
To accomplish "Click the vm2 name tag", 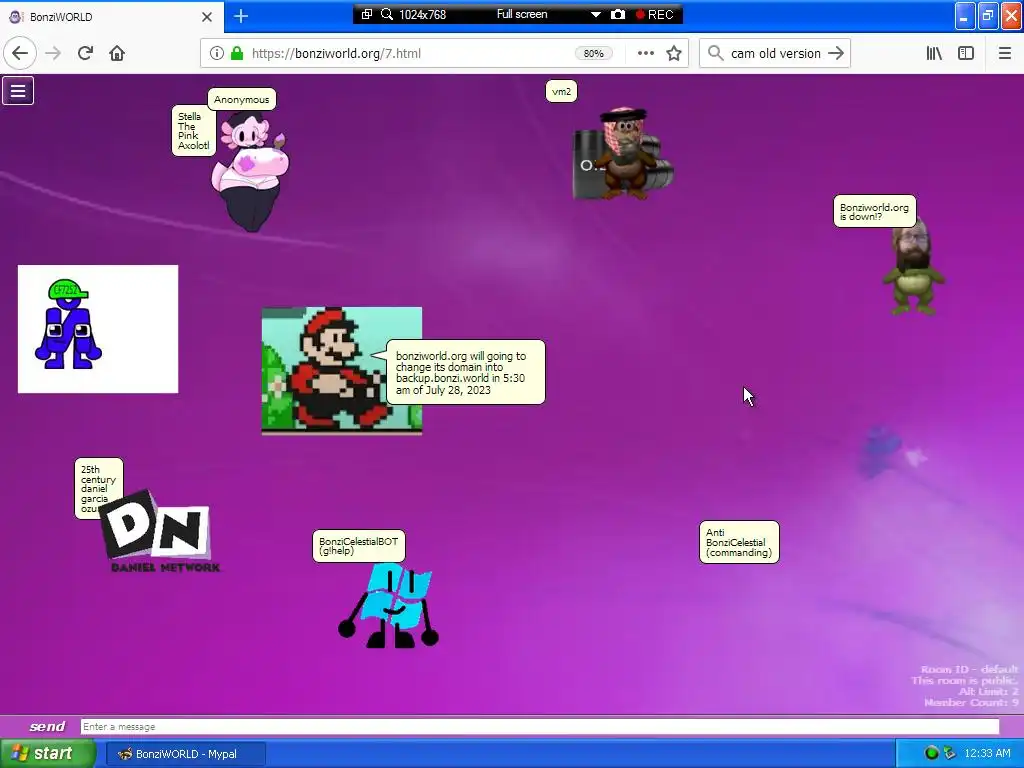I will tap(561, 91).
